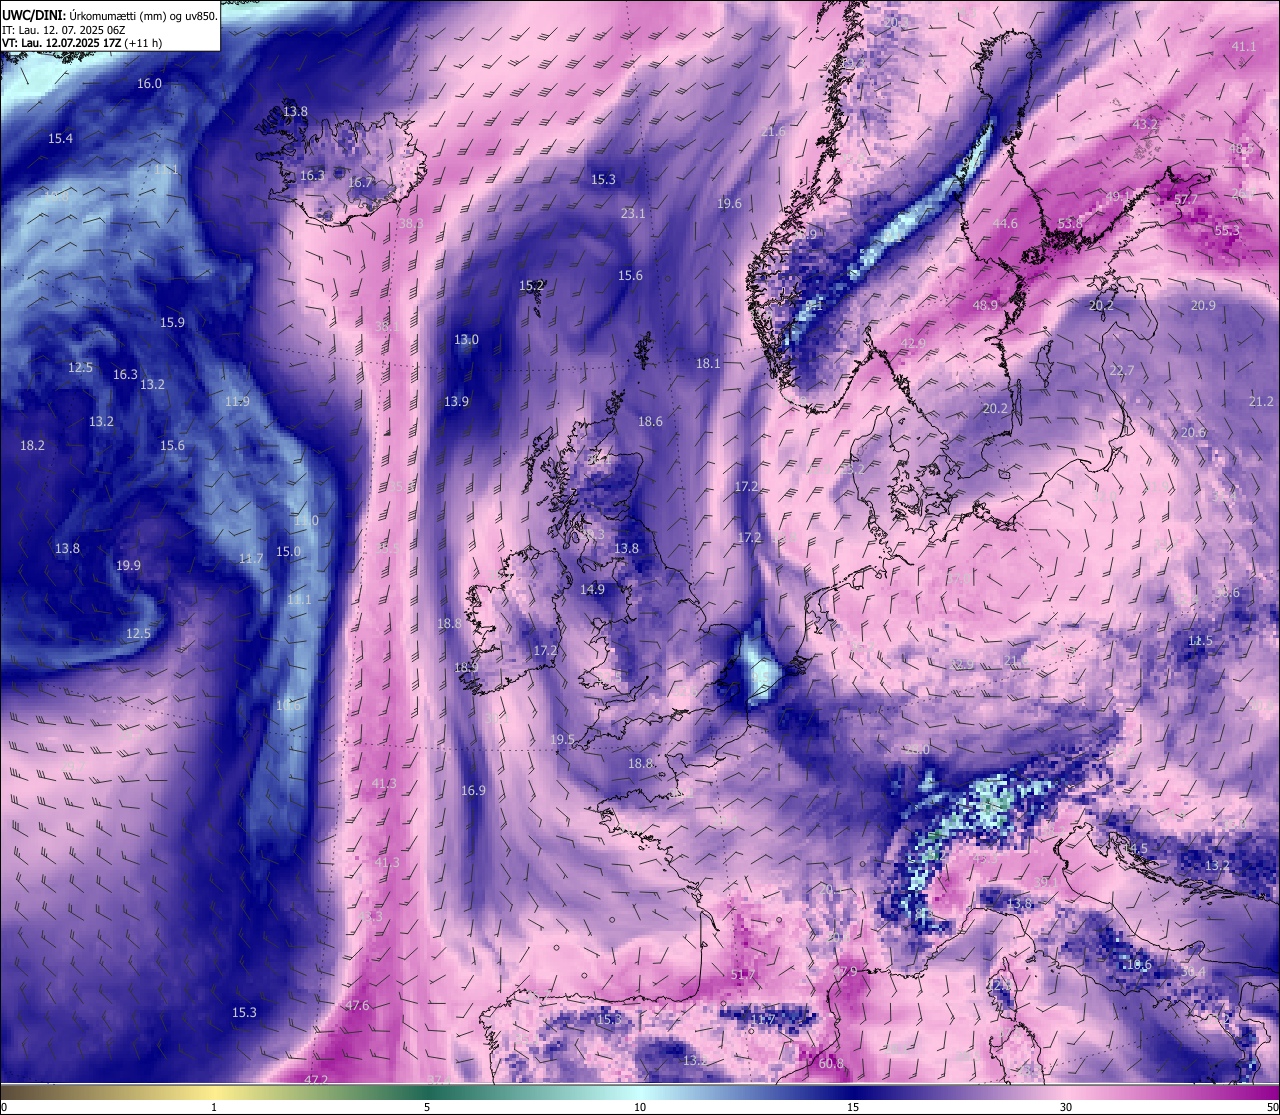Click the 13.9 value label
This screenshot has height=1115, width=1280.
tap(456, 402)
